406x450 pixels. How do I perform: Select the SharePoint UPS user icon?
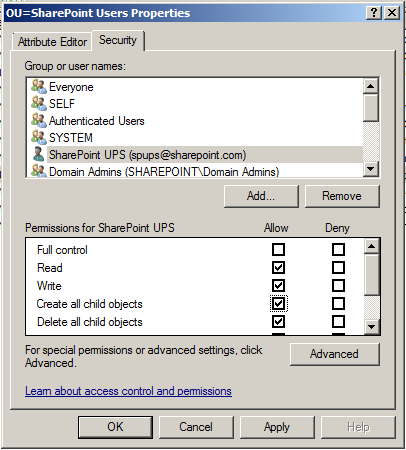coord(39,154)
